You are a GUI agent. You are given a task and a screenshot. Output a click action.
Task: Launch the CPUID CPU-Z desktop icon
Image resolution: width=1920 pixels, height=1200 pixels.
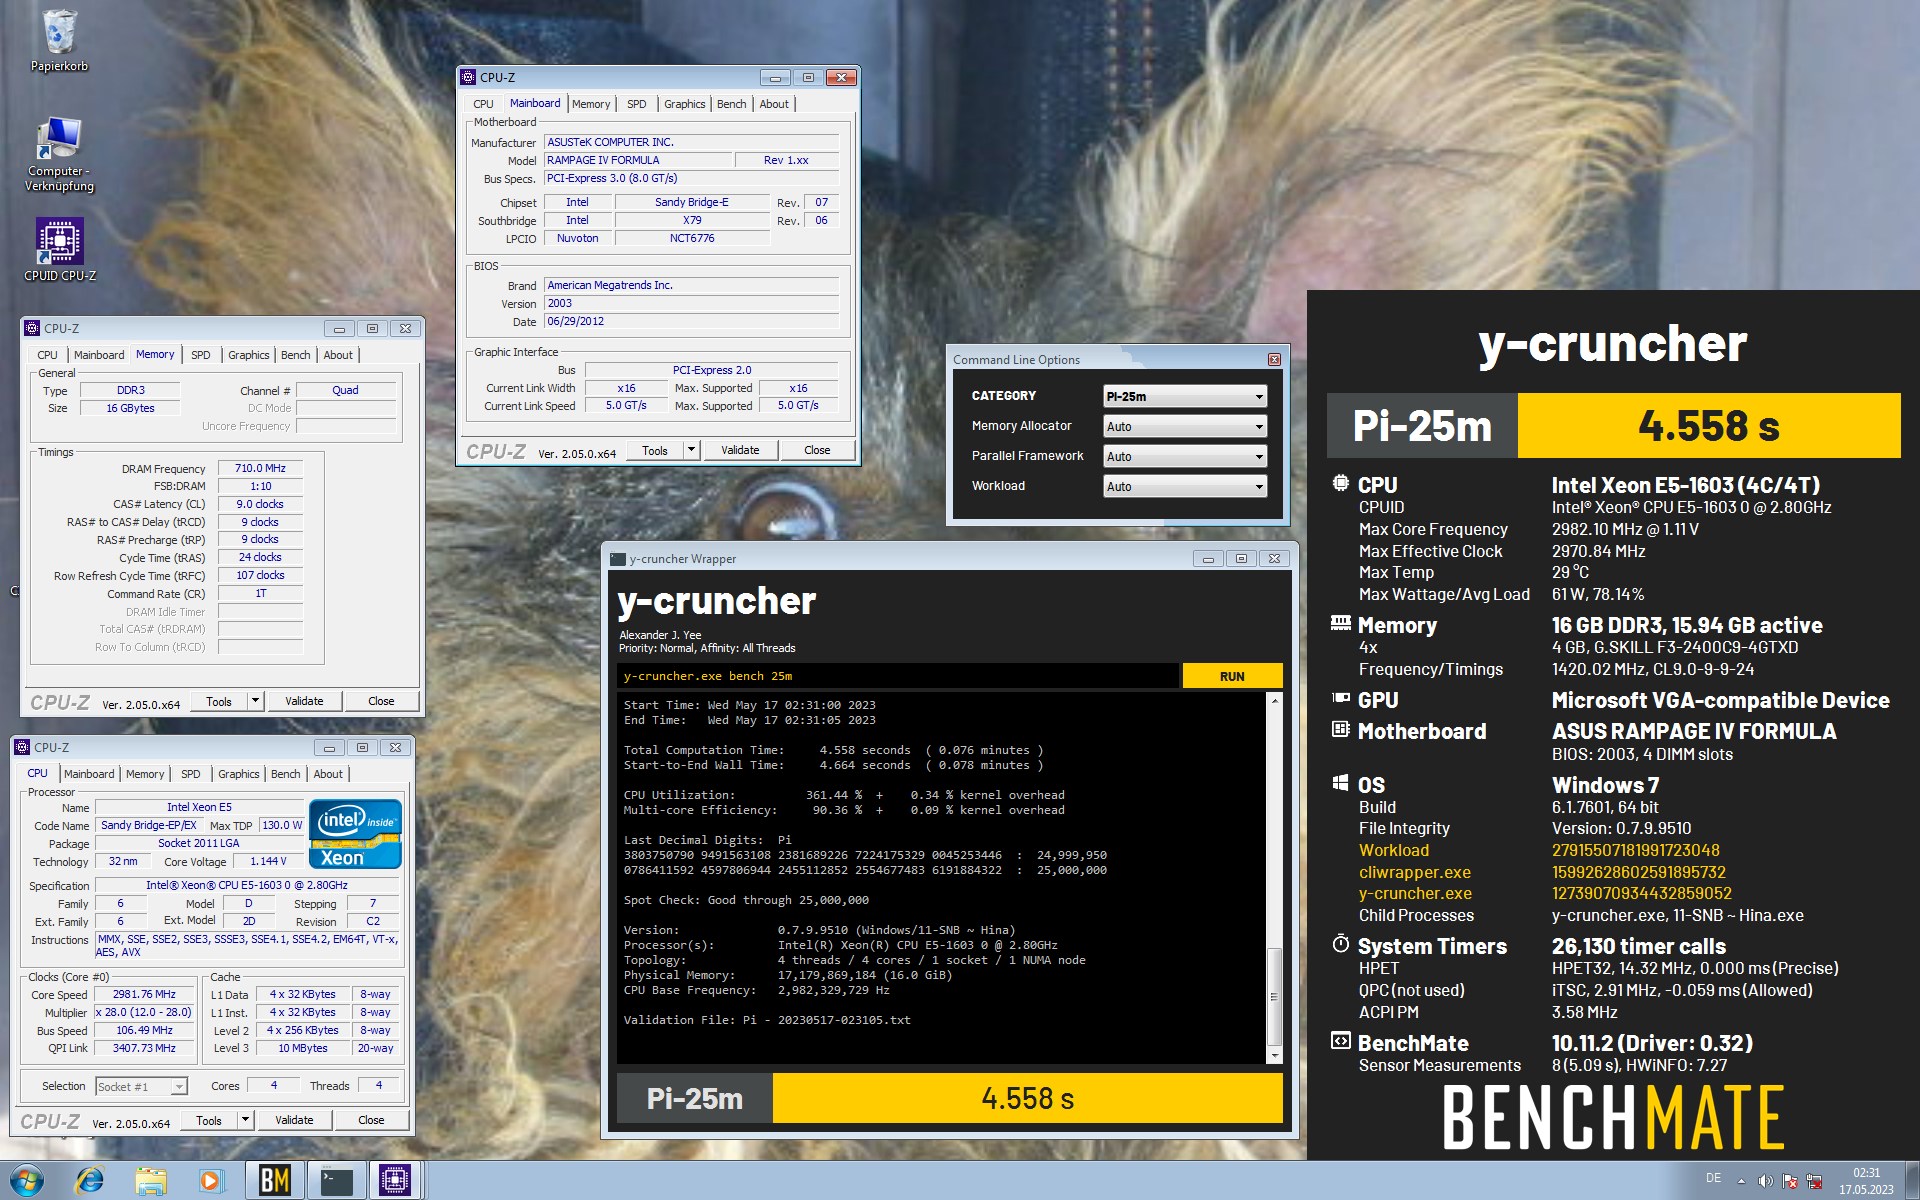[x=60, y=250]
